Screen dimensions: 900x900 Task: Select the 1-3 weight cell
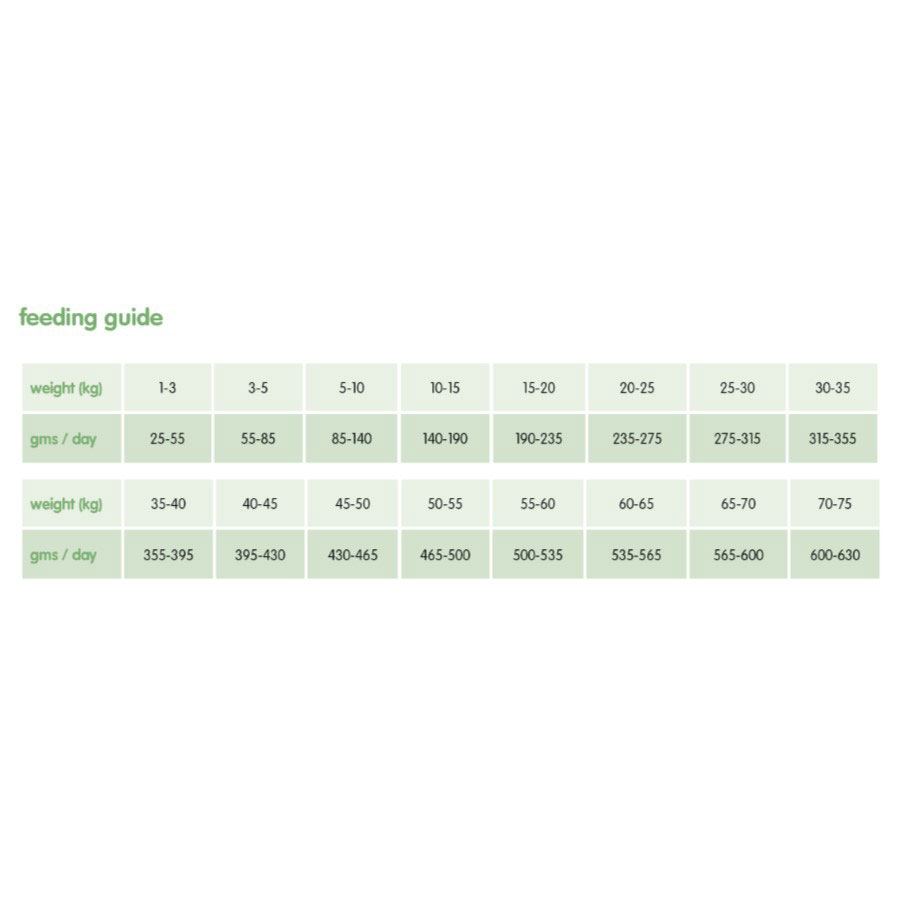point(167,388)
